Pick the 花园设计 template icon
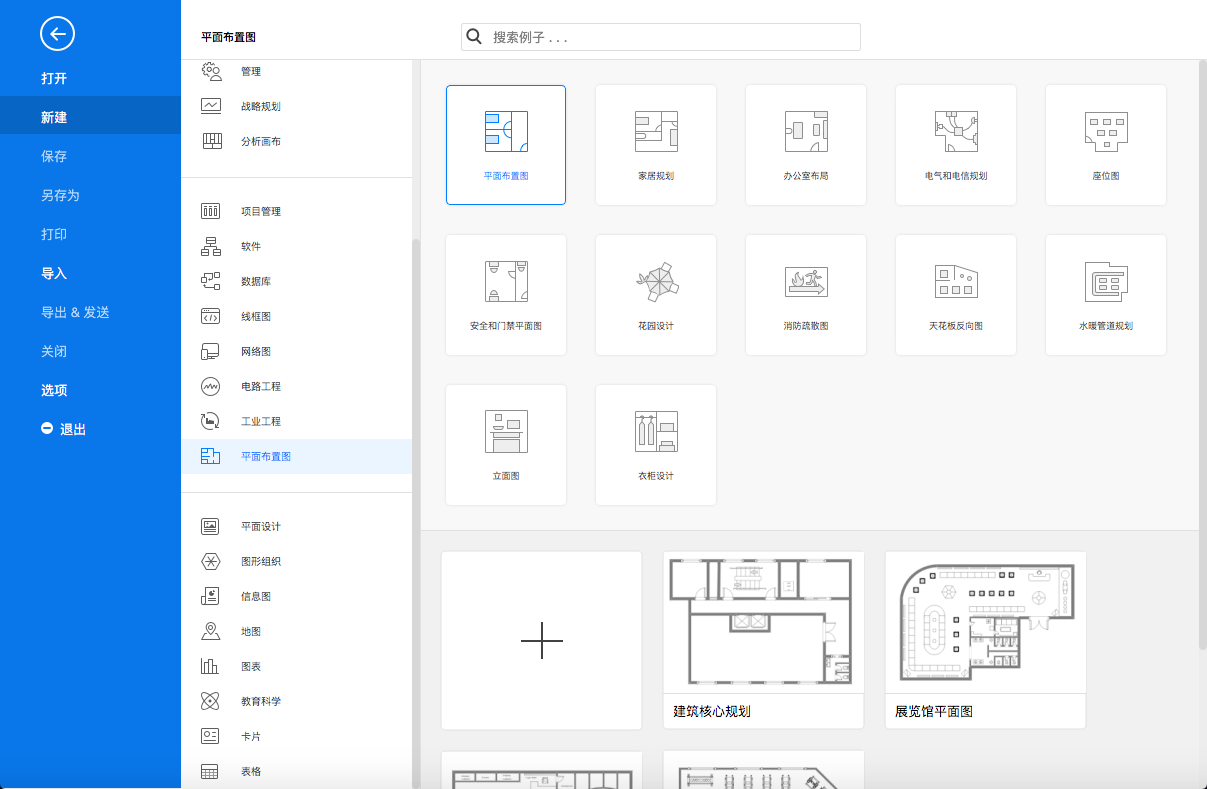 tap(656, 282)
